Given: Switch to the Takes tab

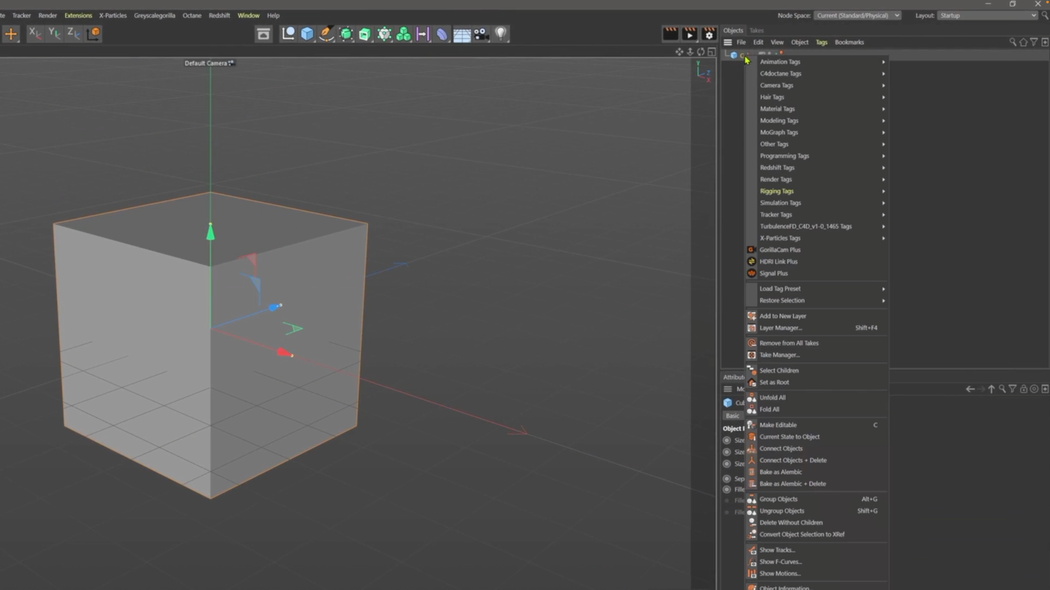Looking at the screenshot, I should click(758, 30).
